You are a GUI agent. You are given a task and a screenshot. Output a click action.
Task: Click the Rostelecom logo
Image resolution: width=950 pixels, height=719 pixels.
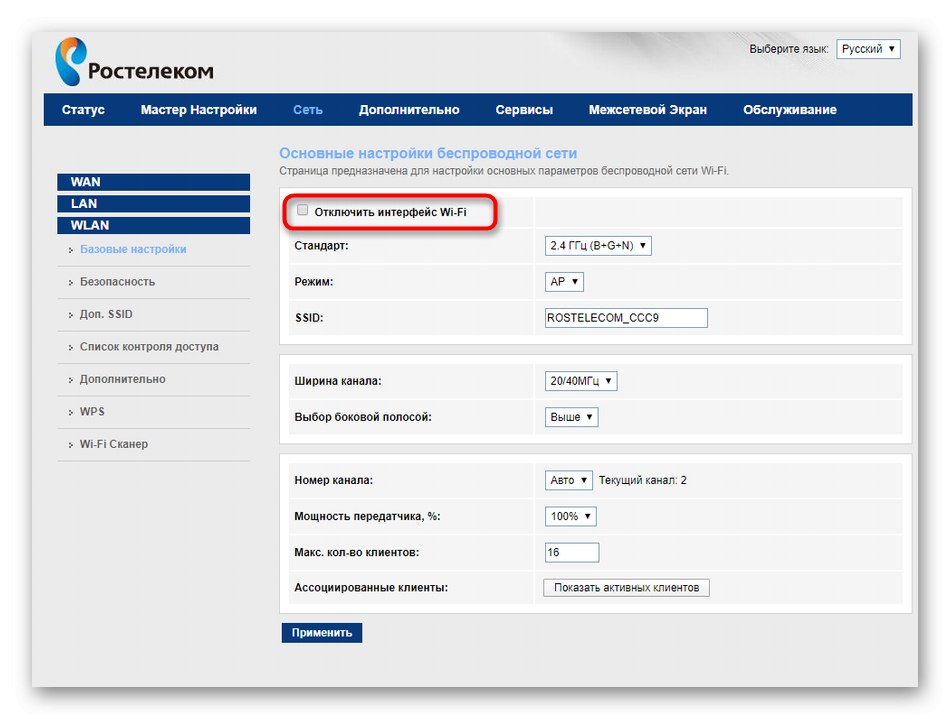coord(134,62)
